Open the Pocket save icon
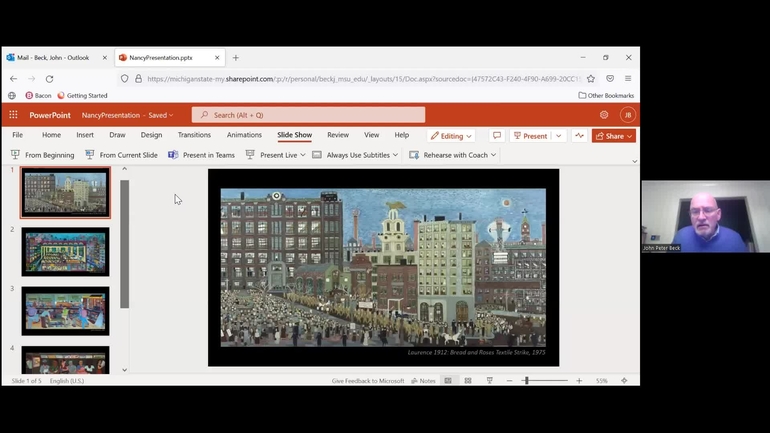This screenshot has width=770, height=433. 610,79
